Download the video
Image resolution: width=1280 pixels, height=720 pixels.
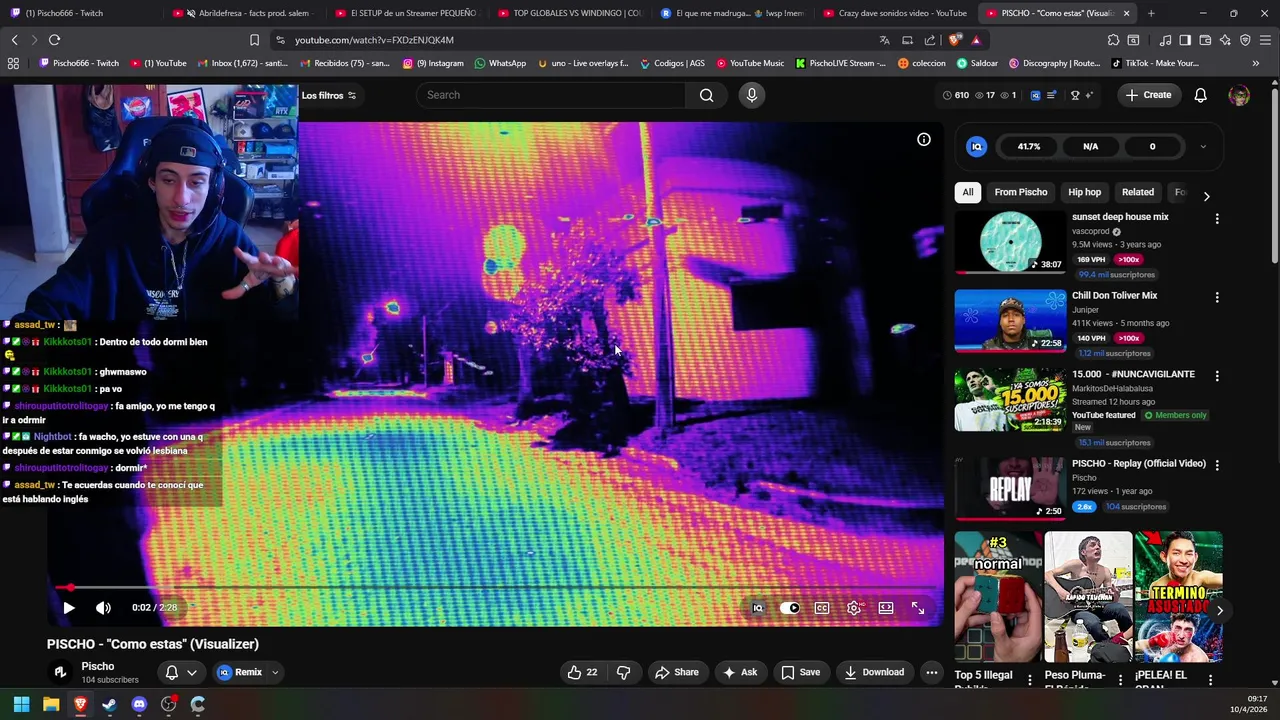(x=874, y=672)
